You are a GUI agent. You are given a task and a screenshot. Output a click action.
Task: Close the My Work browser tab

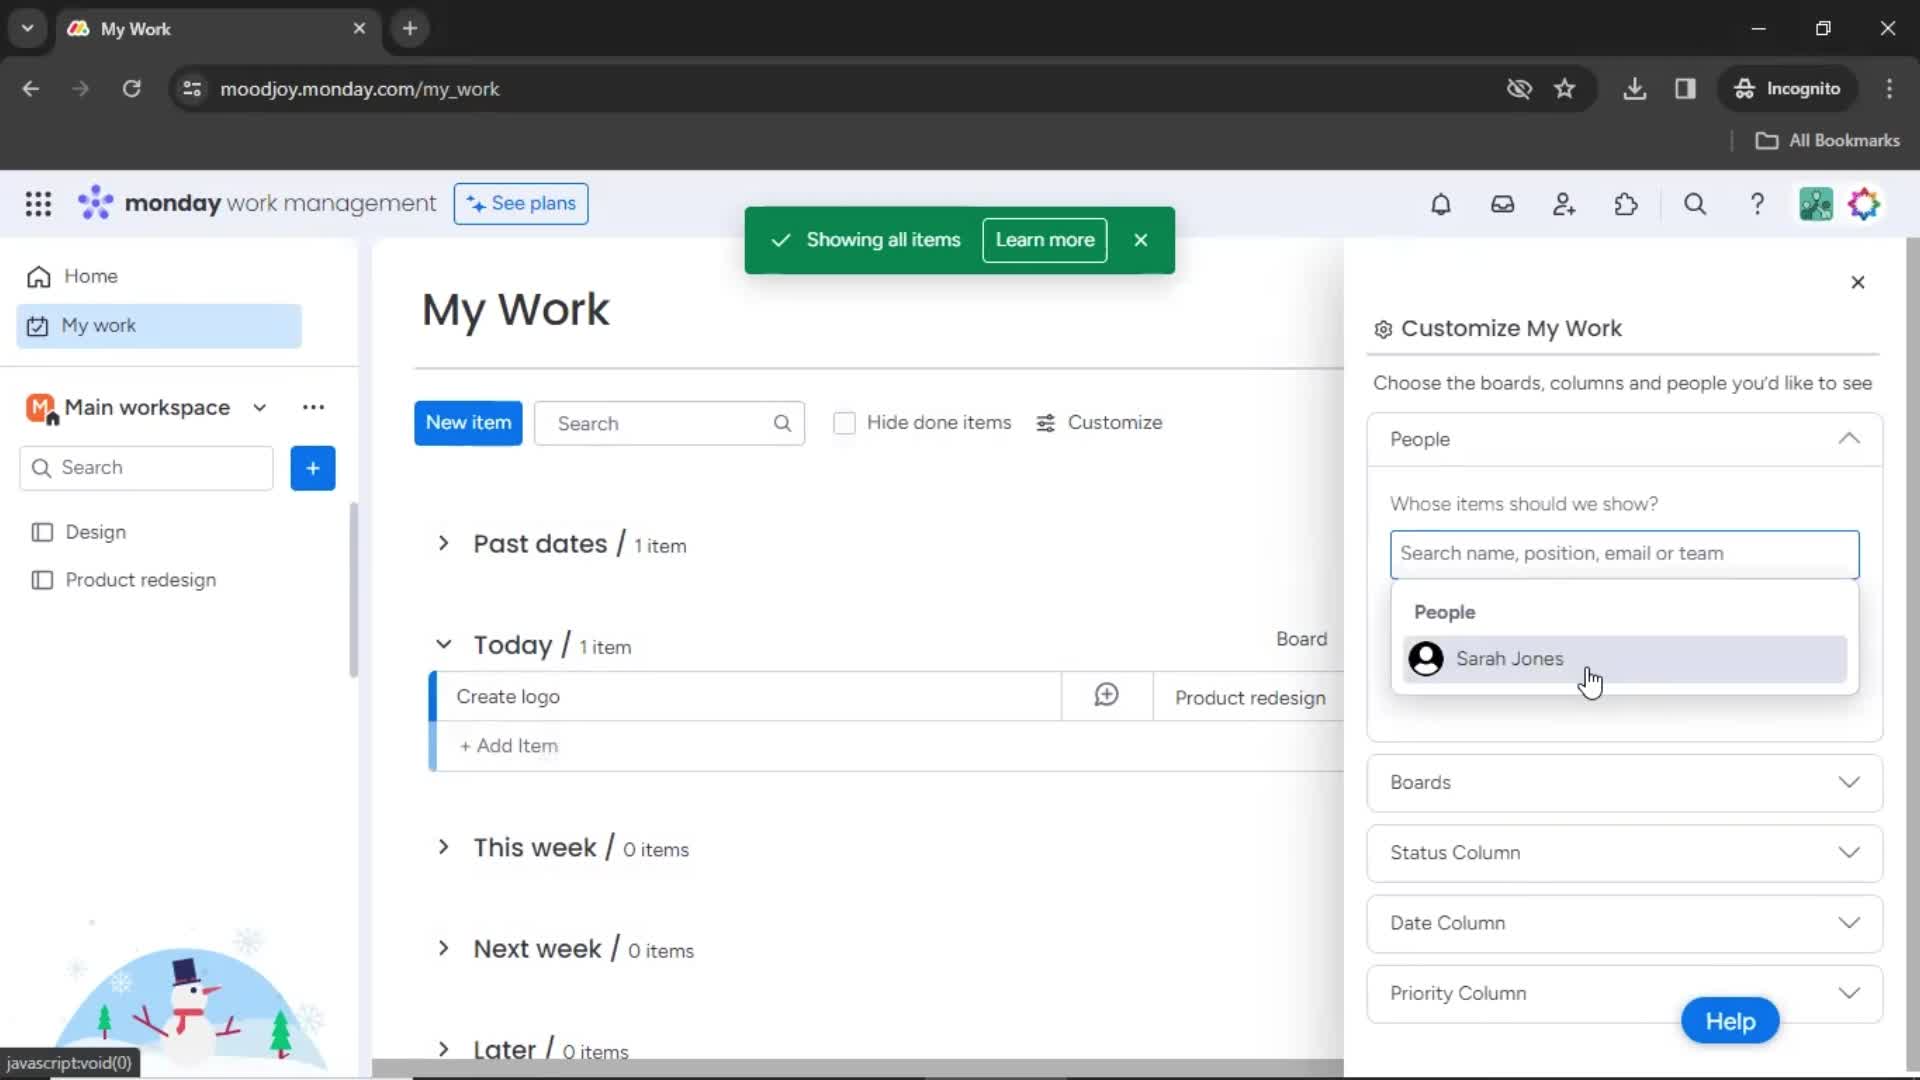(x=359, y=29)
